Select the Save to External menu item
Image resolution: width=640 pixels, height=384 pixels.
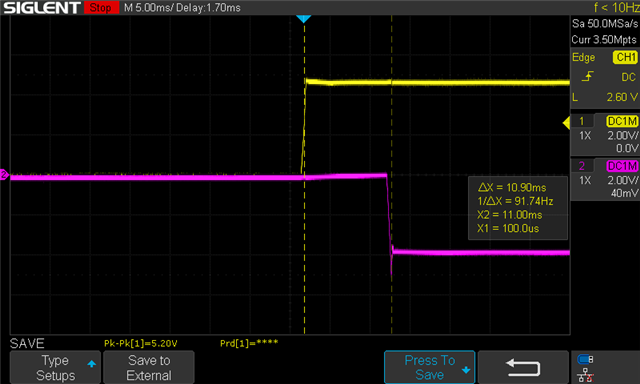[x=149, y=367]
